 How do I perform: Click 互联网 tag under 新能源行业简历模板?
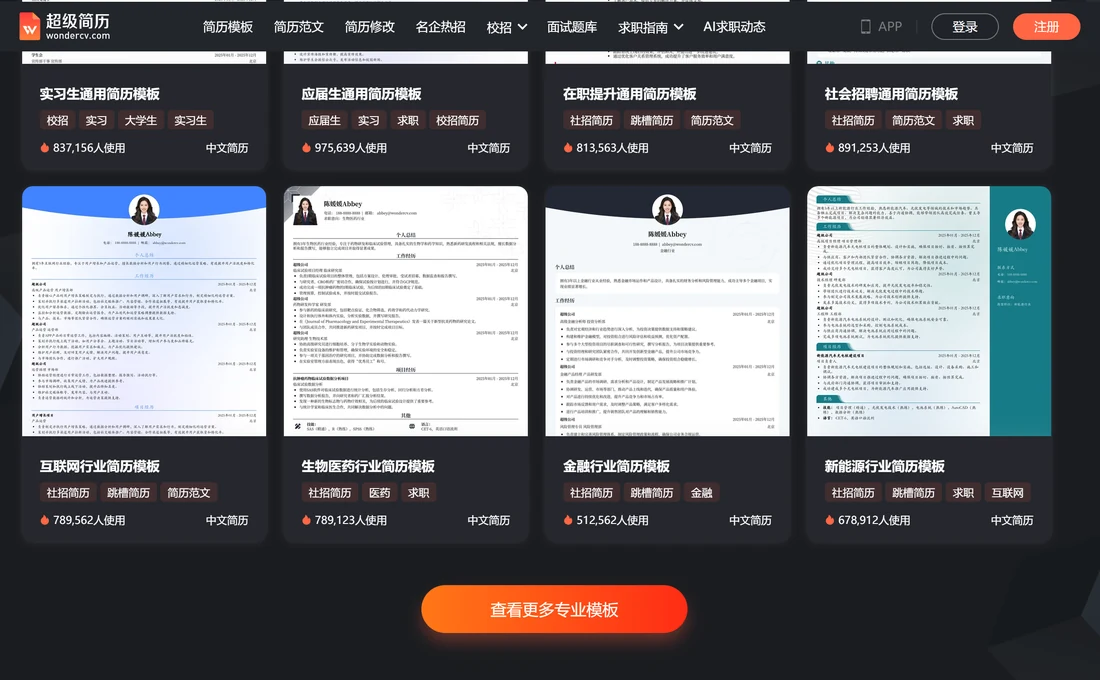click(1007, 493)
